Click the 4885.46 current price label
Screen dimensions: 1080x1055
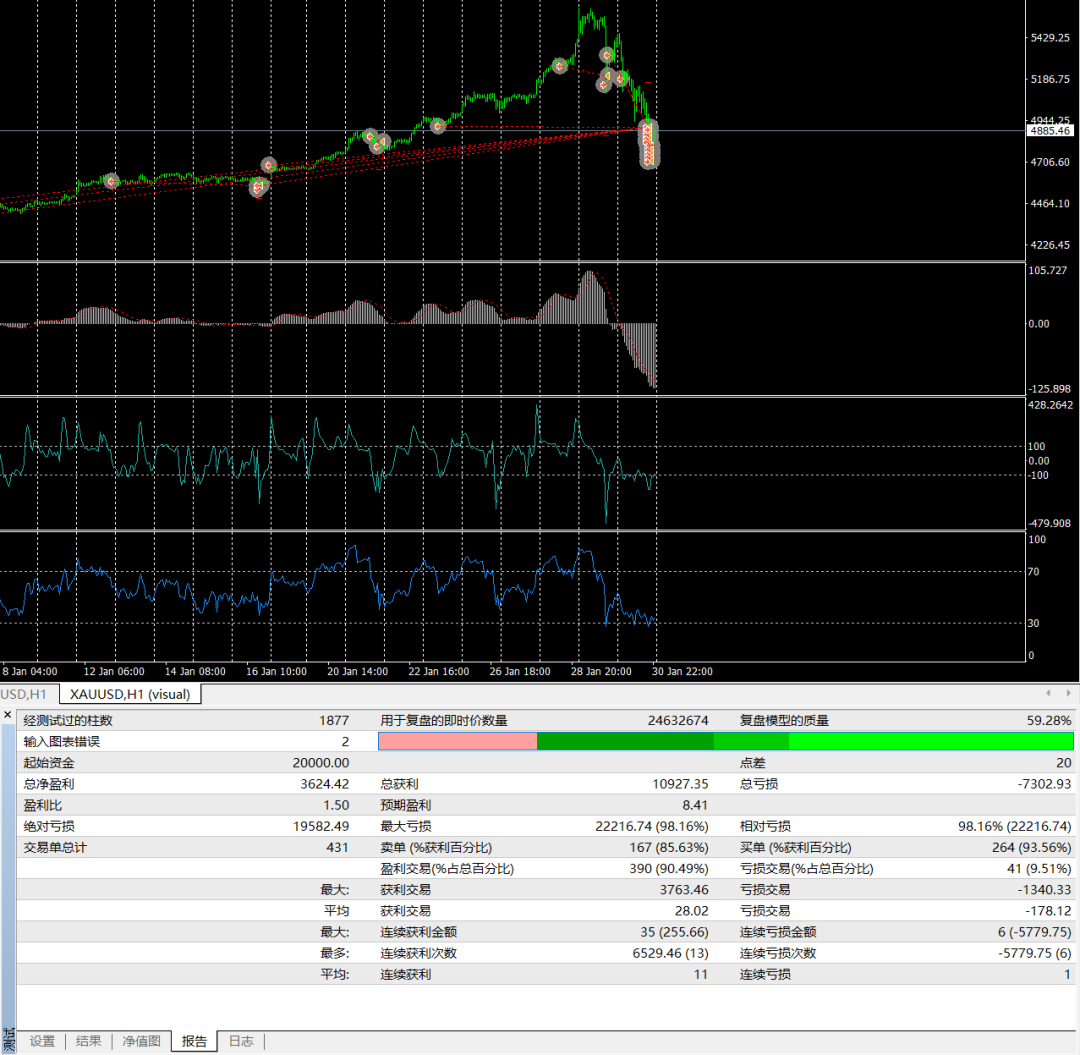pos(1050,131)
